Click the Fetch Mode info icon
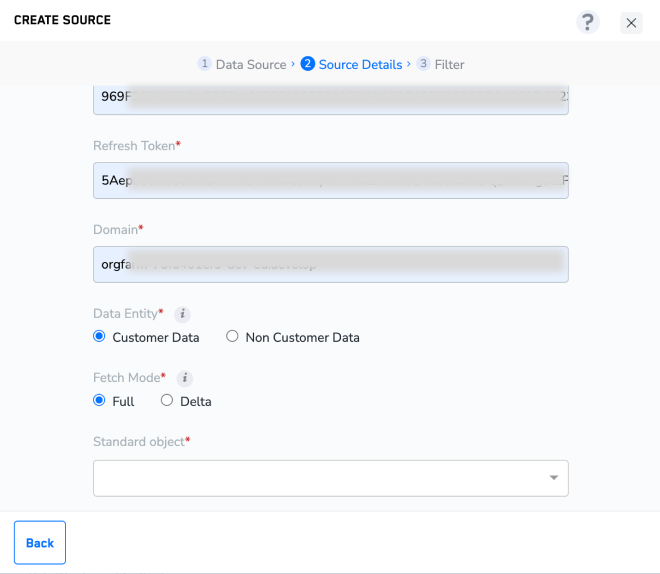This screenshot has height=574, width=660. click(x=185, y=378)
